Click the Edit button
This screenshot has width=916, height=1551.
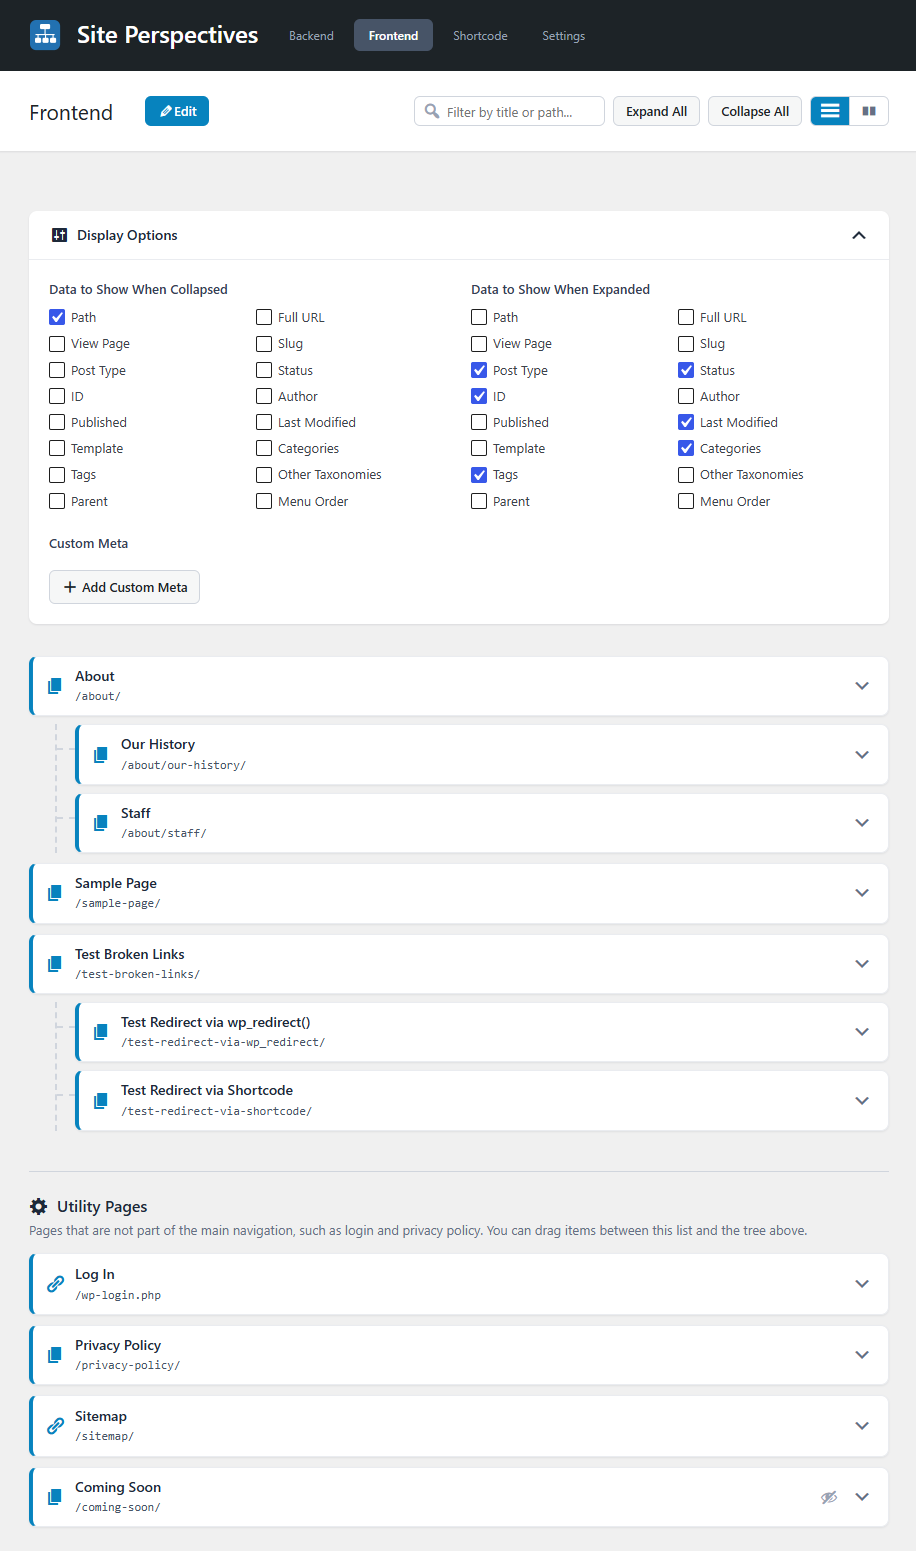pyautogui.click(x=177, y=111)
